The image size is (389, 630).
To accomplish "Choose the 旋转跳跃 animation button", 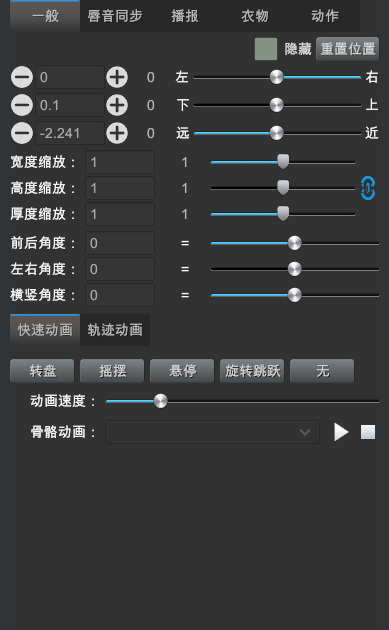I will [252, 370].
